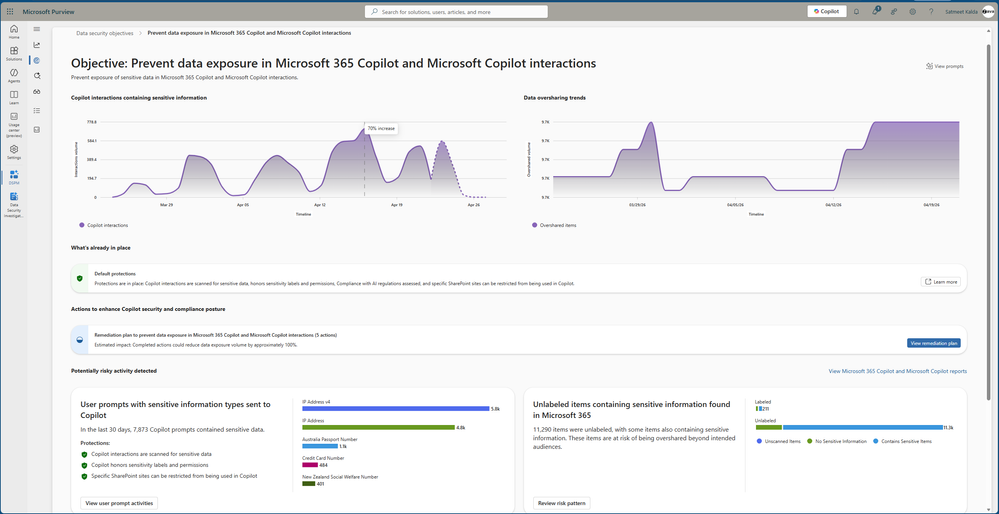Select DSPM in the left navigation
The image size is (999, 514).
14,176
